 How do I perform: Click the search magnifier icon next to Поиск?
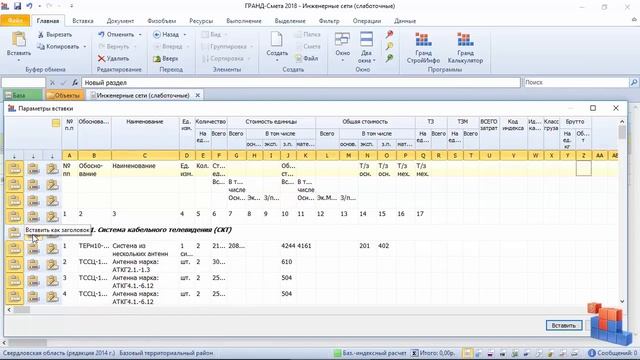coord(633,82)
